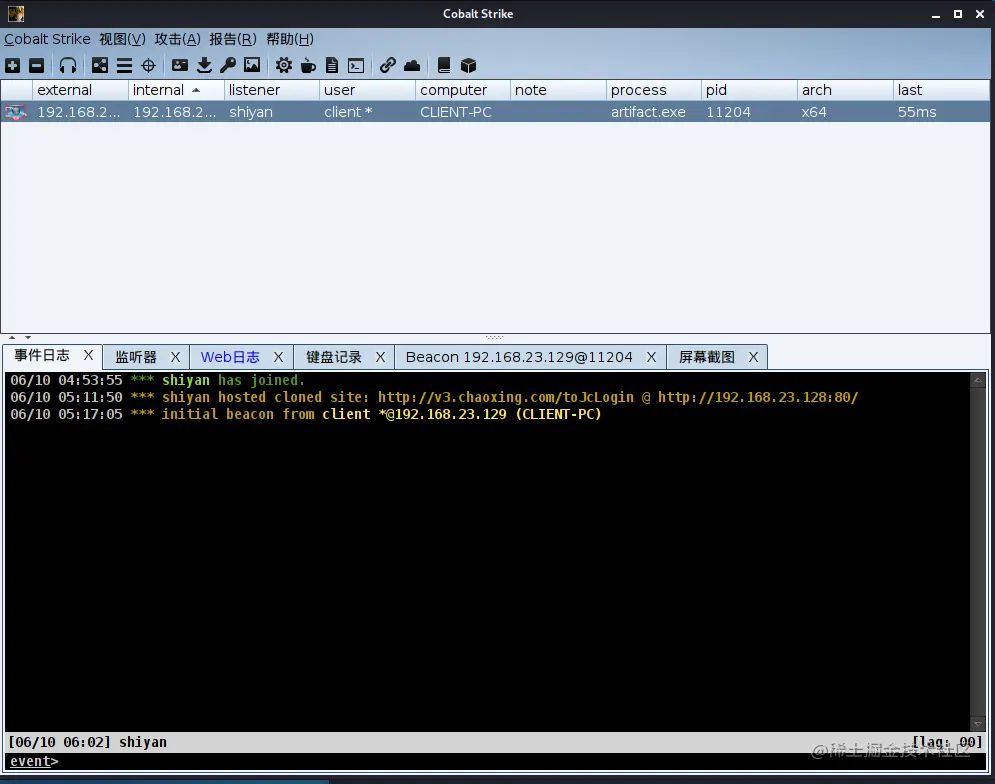Screen dimensions: 995x784
Task: Sort sessions by arch column
Action: (845, 90)
